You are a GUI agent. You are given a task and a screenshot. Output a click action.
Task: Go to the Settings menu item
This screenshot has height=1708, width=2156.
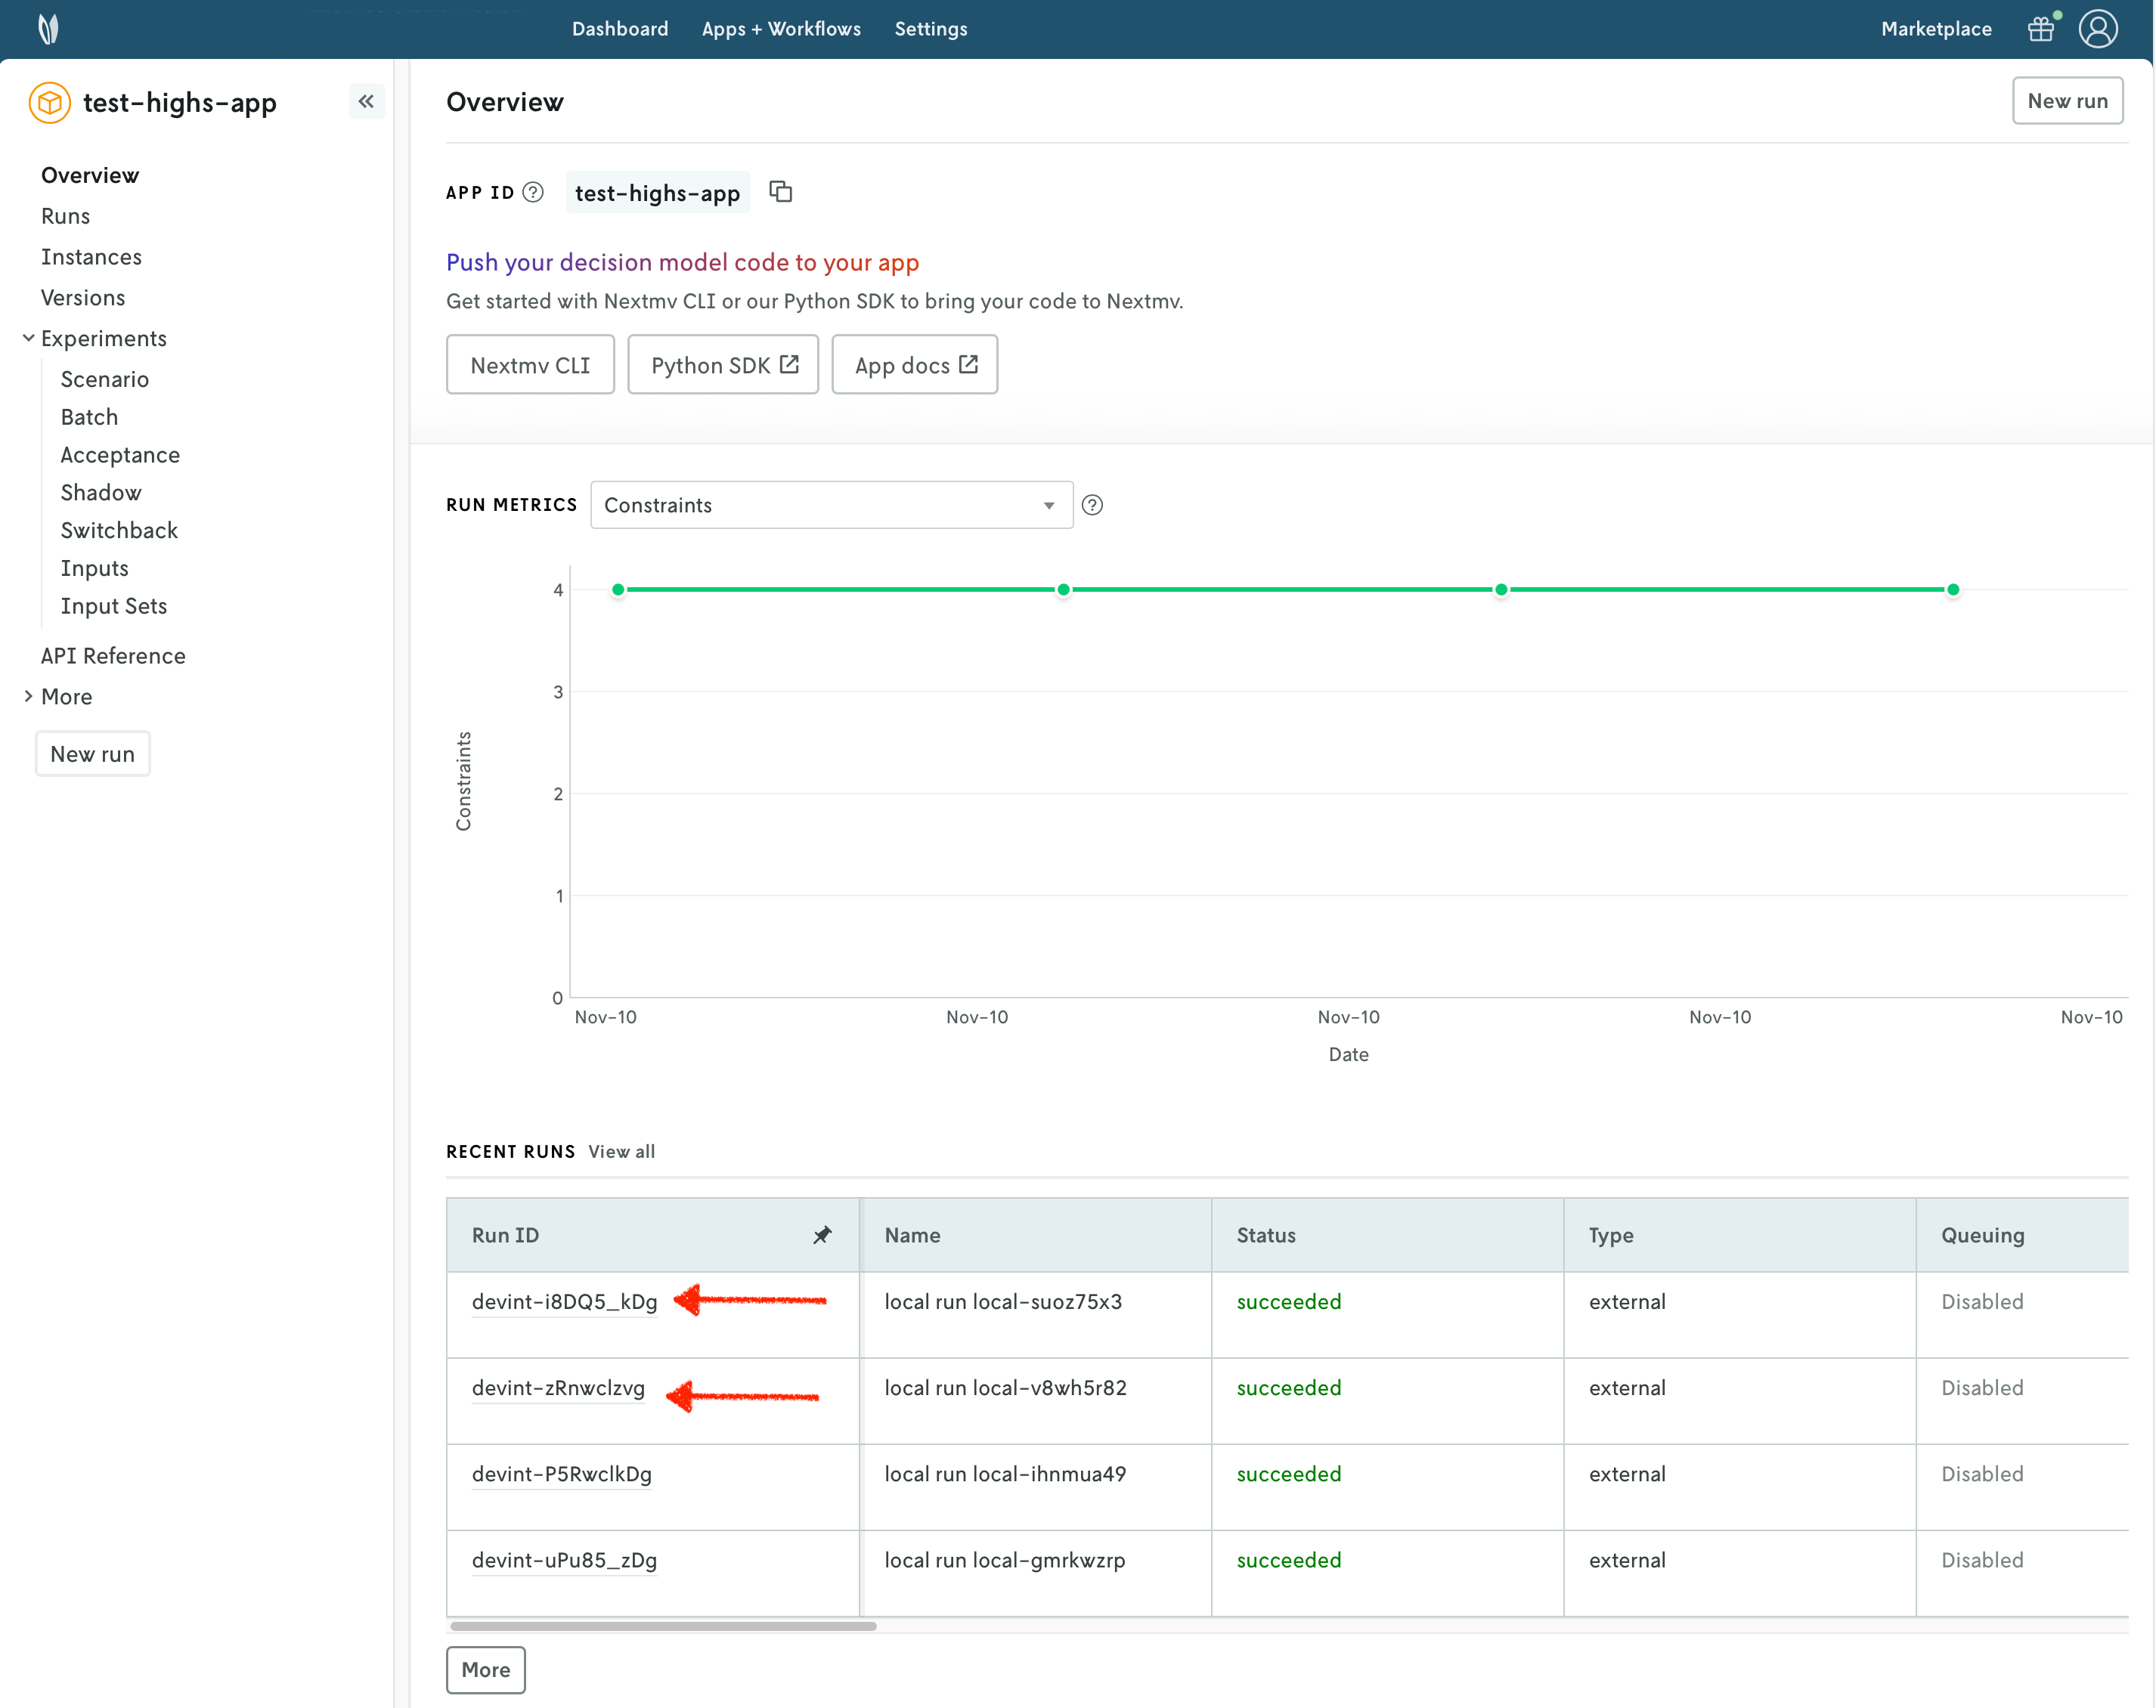point(931,29)
